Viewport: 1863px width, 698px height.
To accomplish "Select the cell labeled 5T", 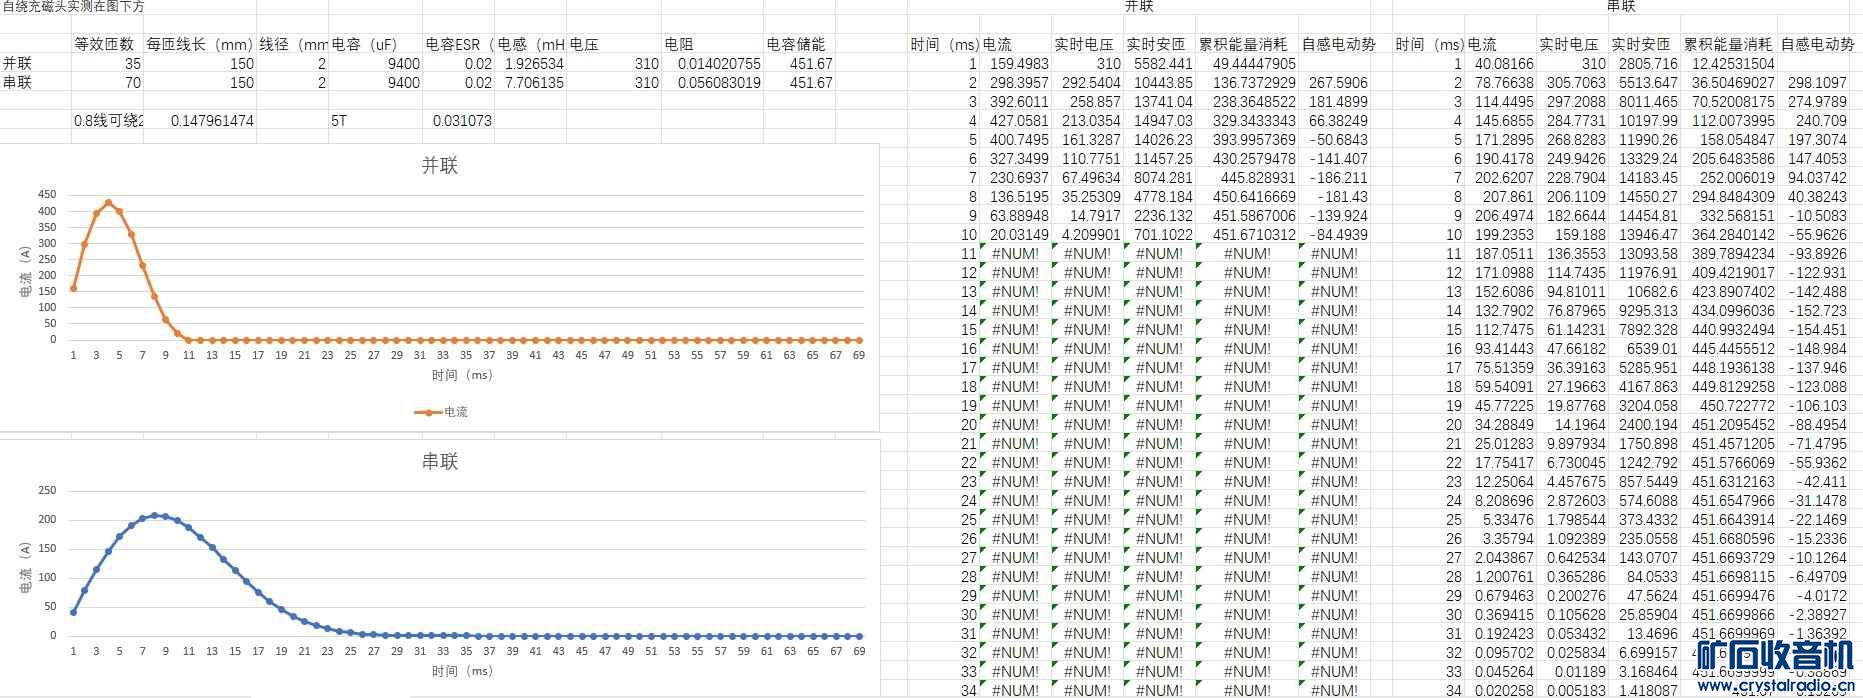I will (x=340, y=121).
